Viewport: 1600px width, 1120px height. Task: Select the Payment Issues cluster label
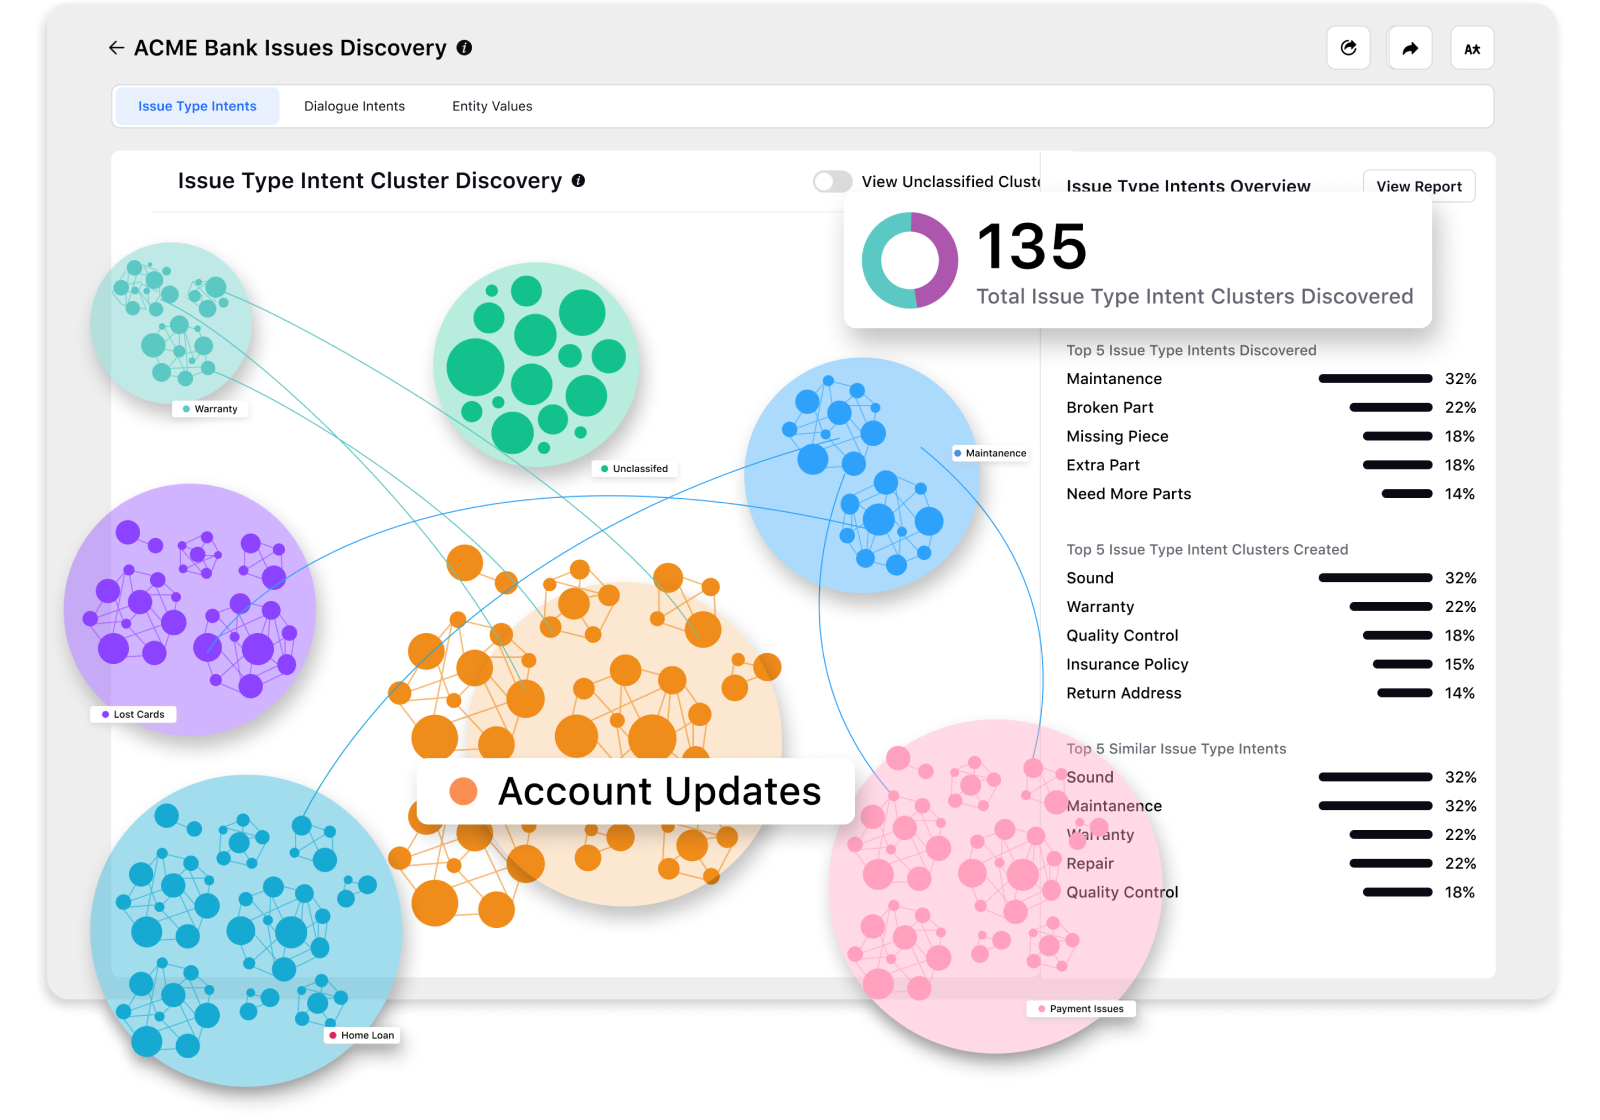pos(1080,1008)
